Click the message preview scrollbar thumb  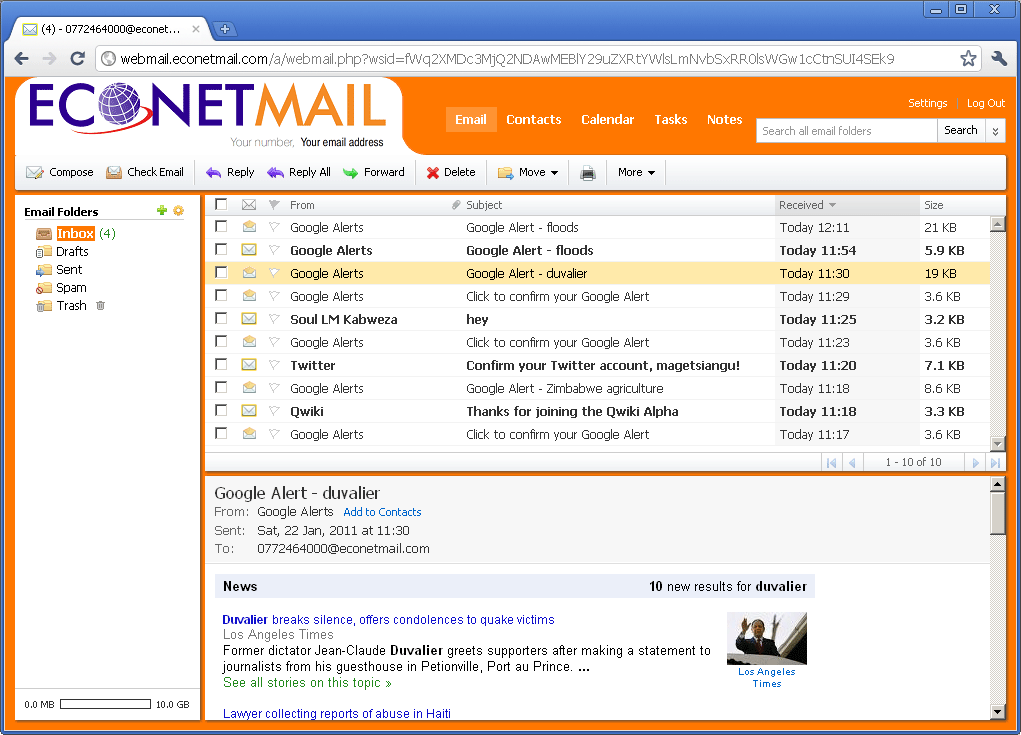coord(997,513)
